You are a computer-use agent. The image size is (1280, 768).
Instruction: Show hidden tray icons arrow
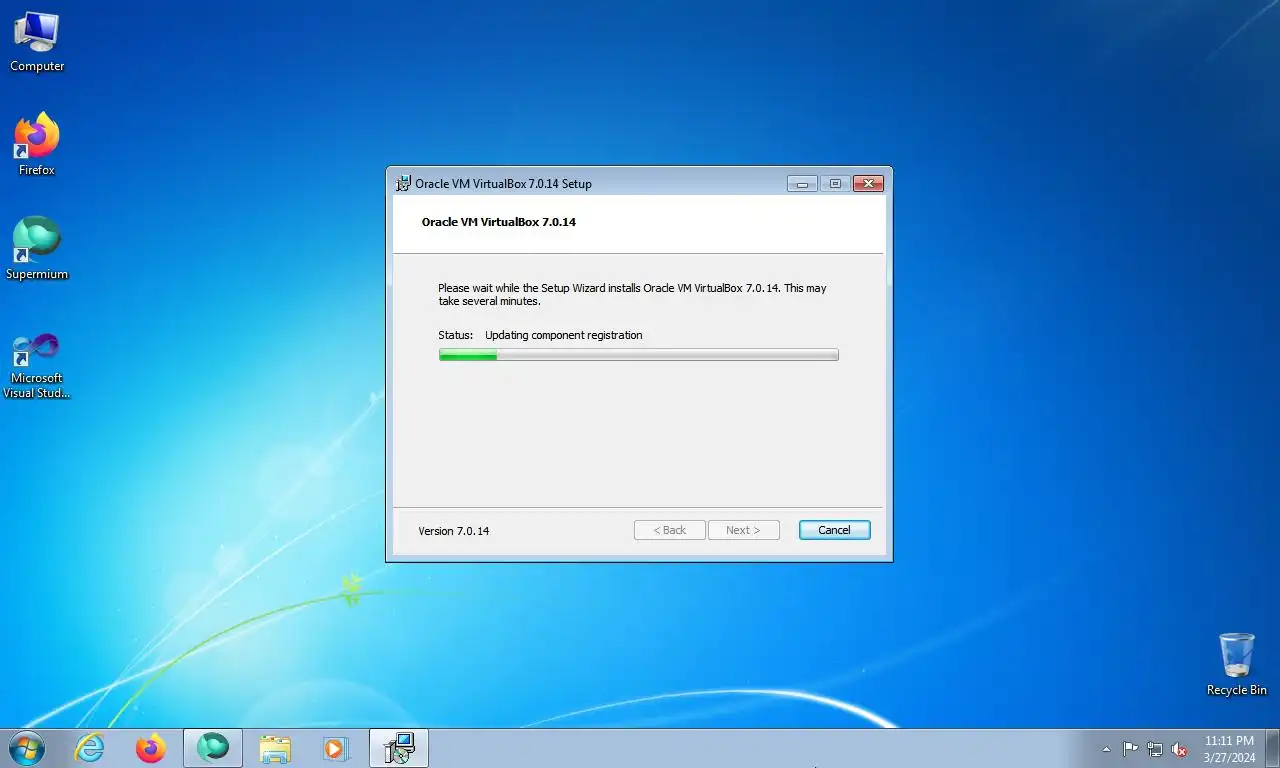pos(1106,749)
